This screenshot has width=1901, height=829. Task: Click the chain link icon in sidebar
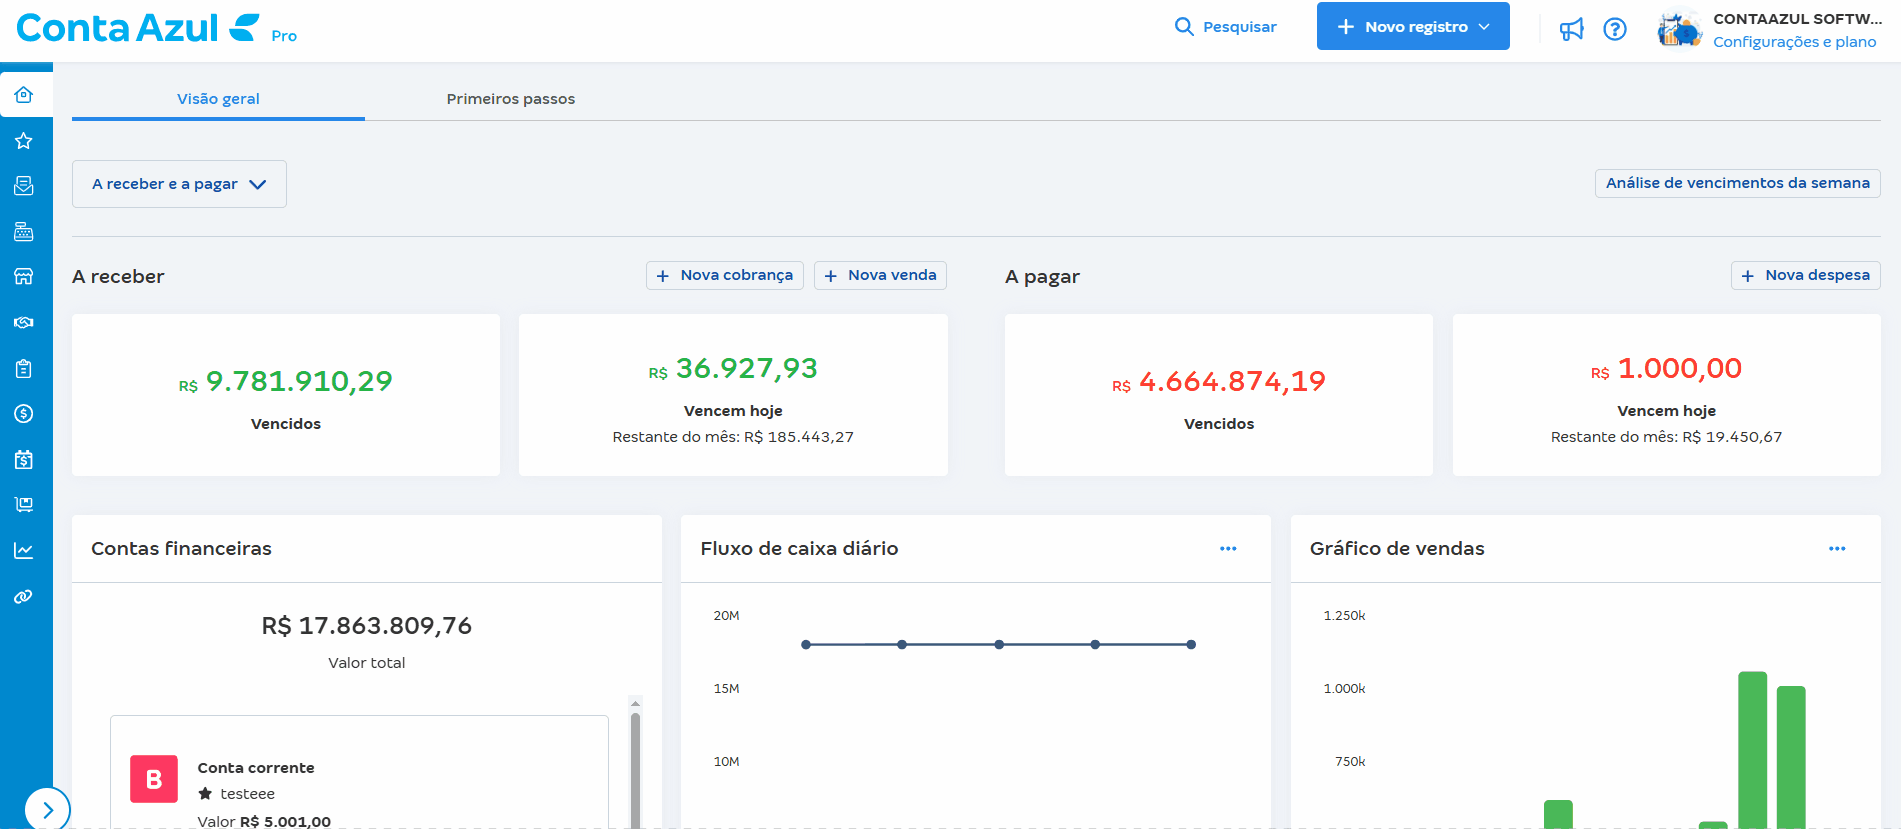click(24, 596)
